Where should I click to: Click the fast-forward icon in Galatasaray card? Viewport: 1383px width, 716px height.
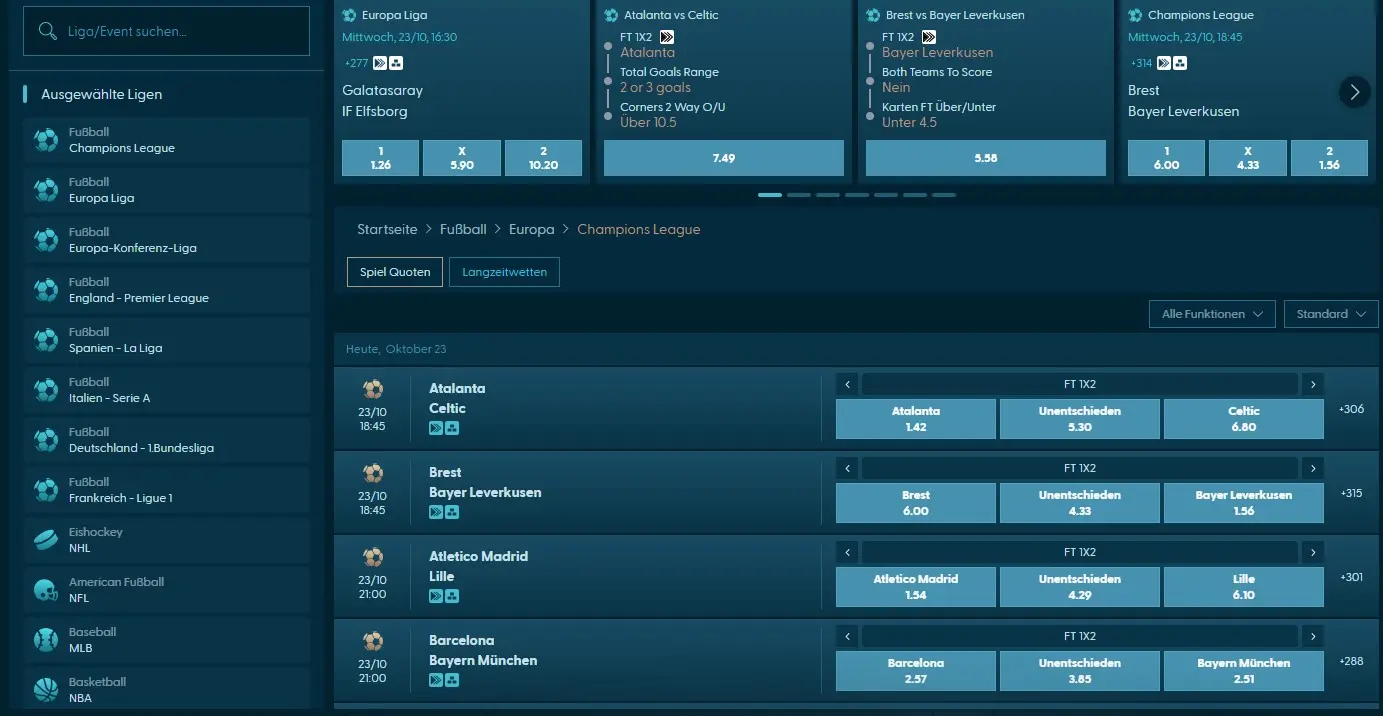tap(380, 63)
